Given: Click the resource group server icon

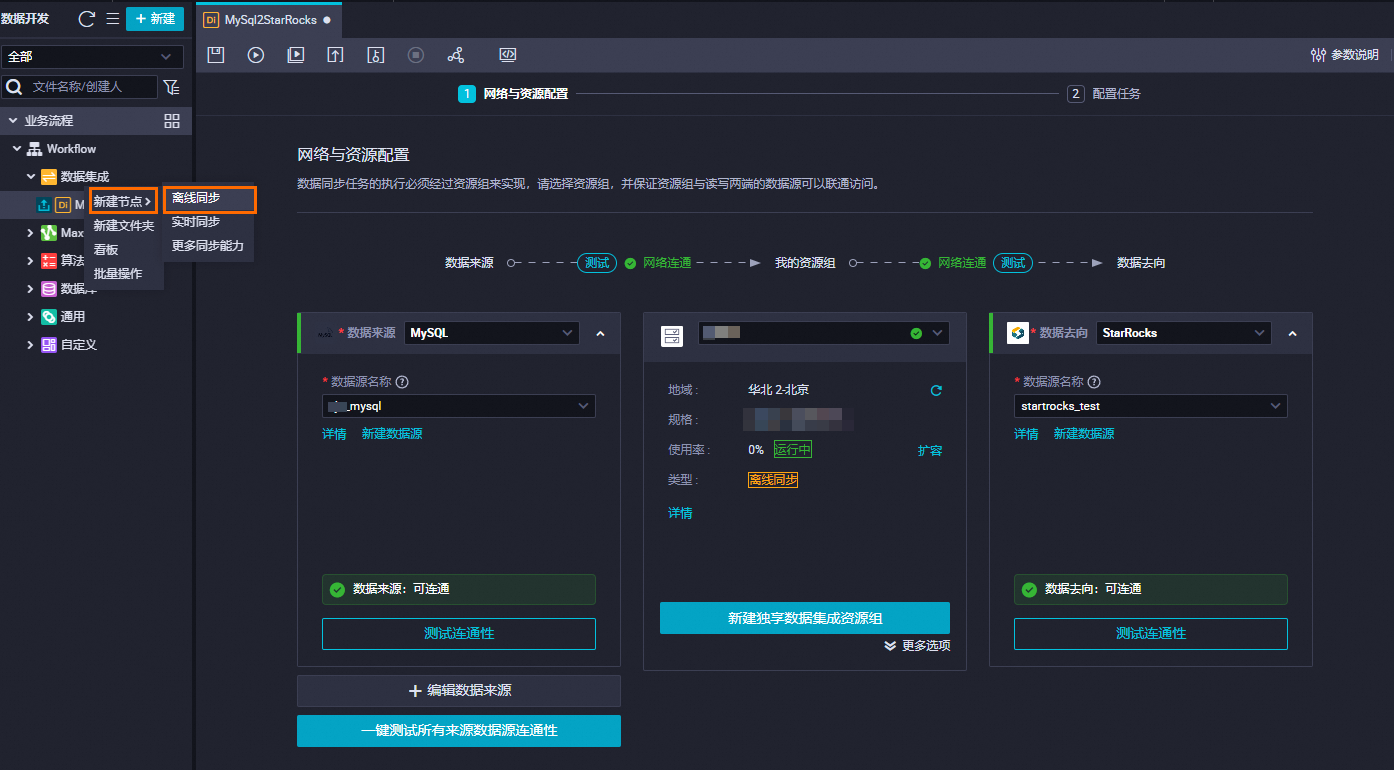Looking at the screenshot, I should coord(672,335).
